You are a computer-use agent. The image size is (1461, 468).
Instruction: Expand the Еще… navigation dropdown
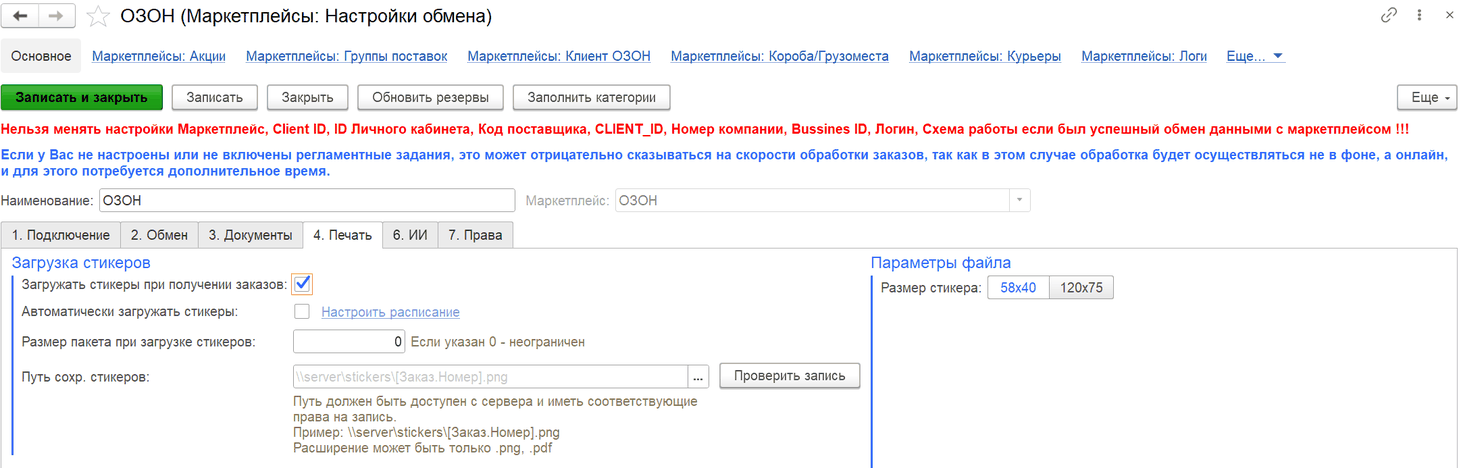pos(1255,56)
